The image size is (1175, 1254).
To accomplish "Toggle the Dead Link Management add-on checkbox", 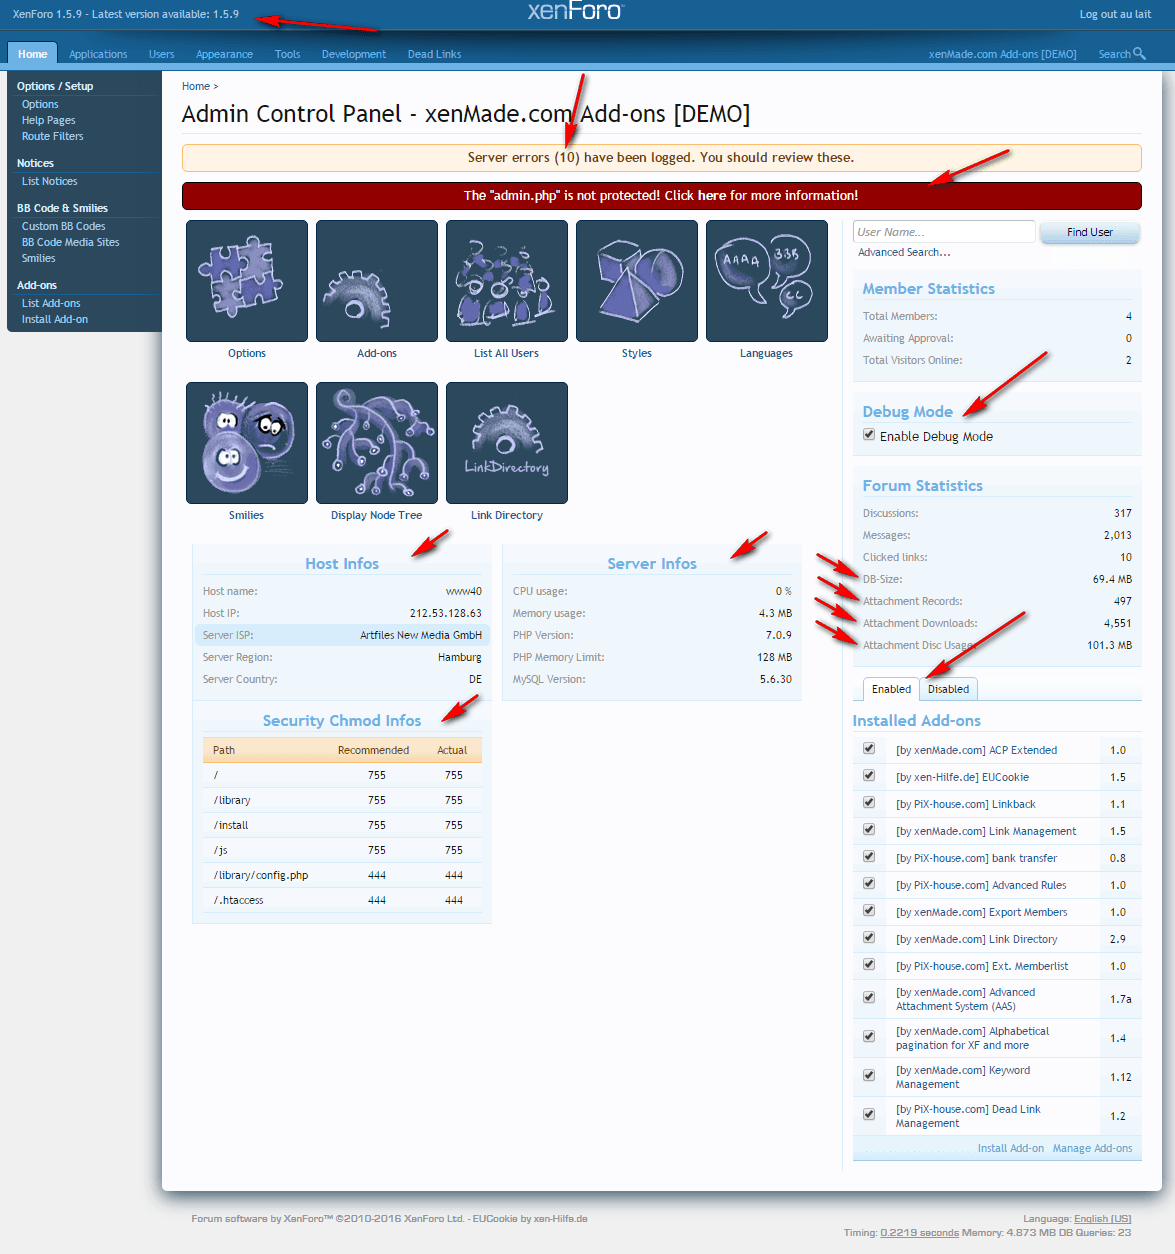I will [869, 1115].
